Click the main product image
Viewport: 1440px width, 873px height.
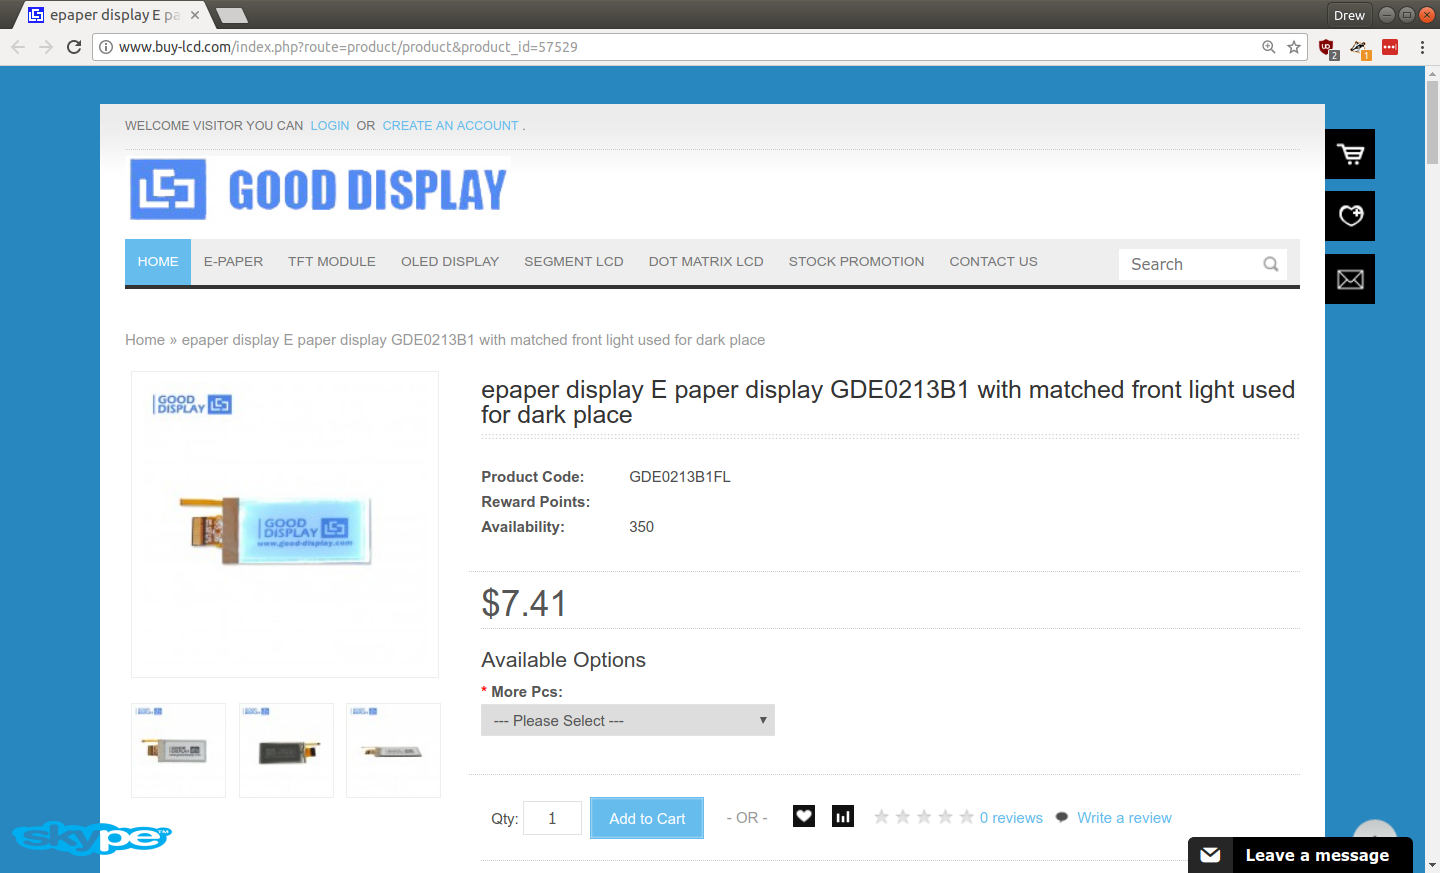point(285,524)
